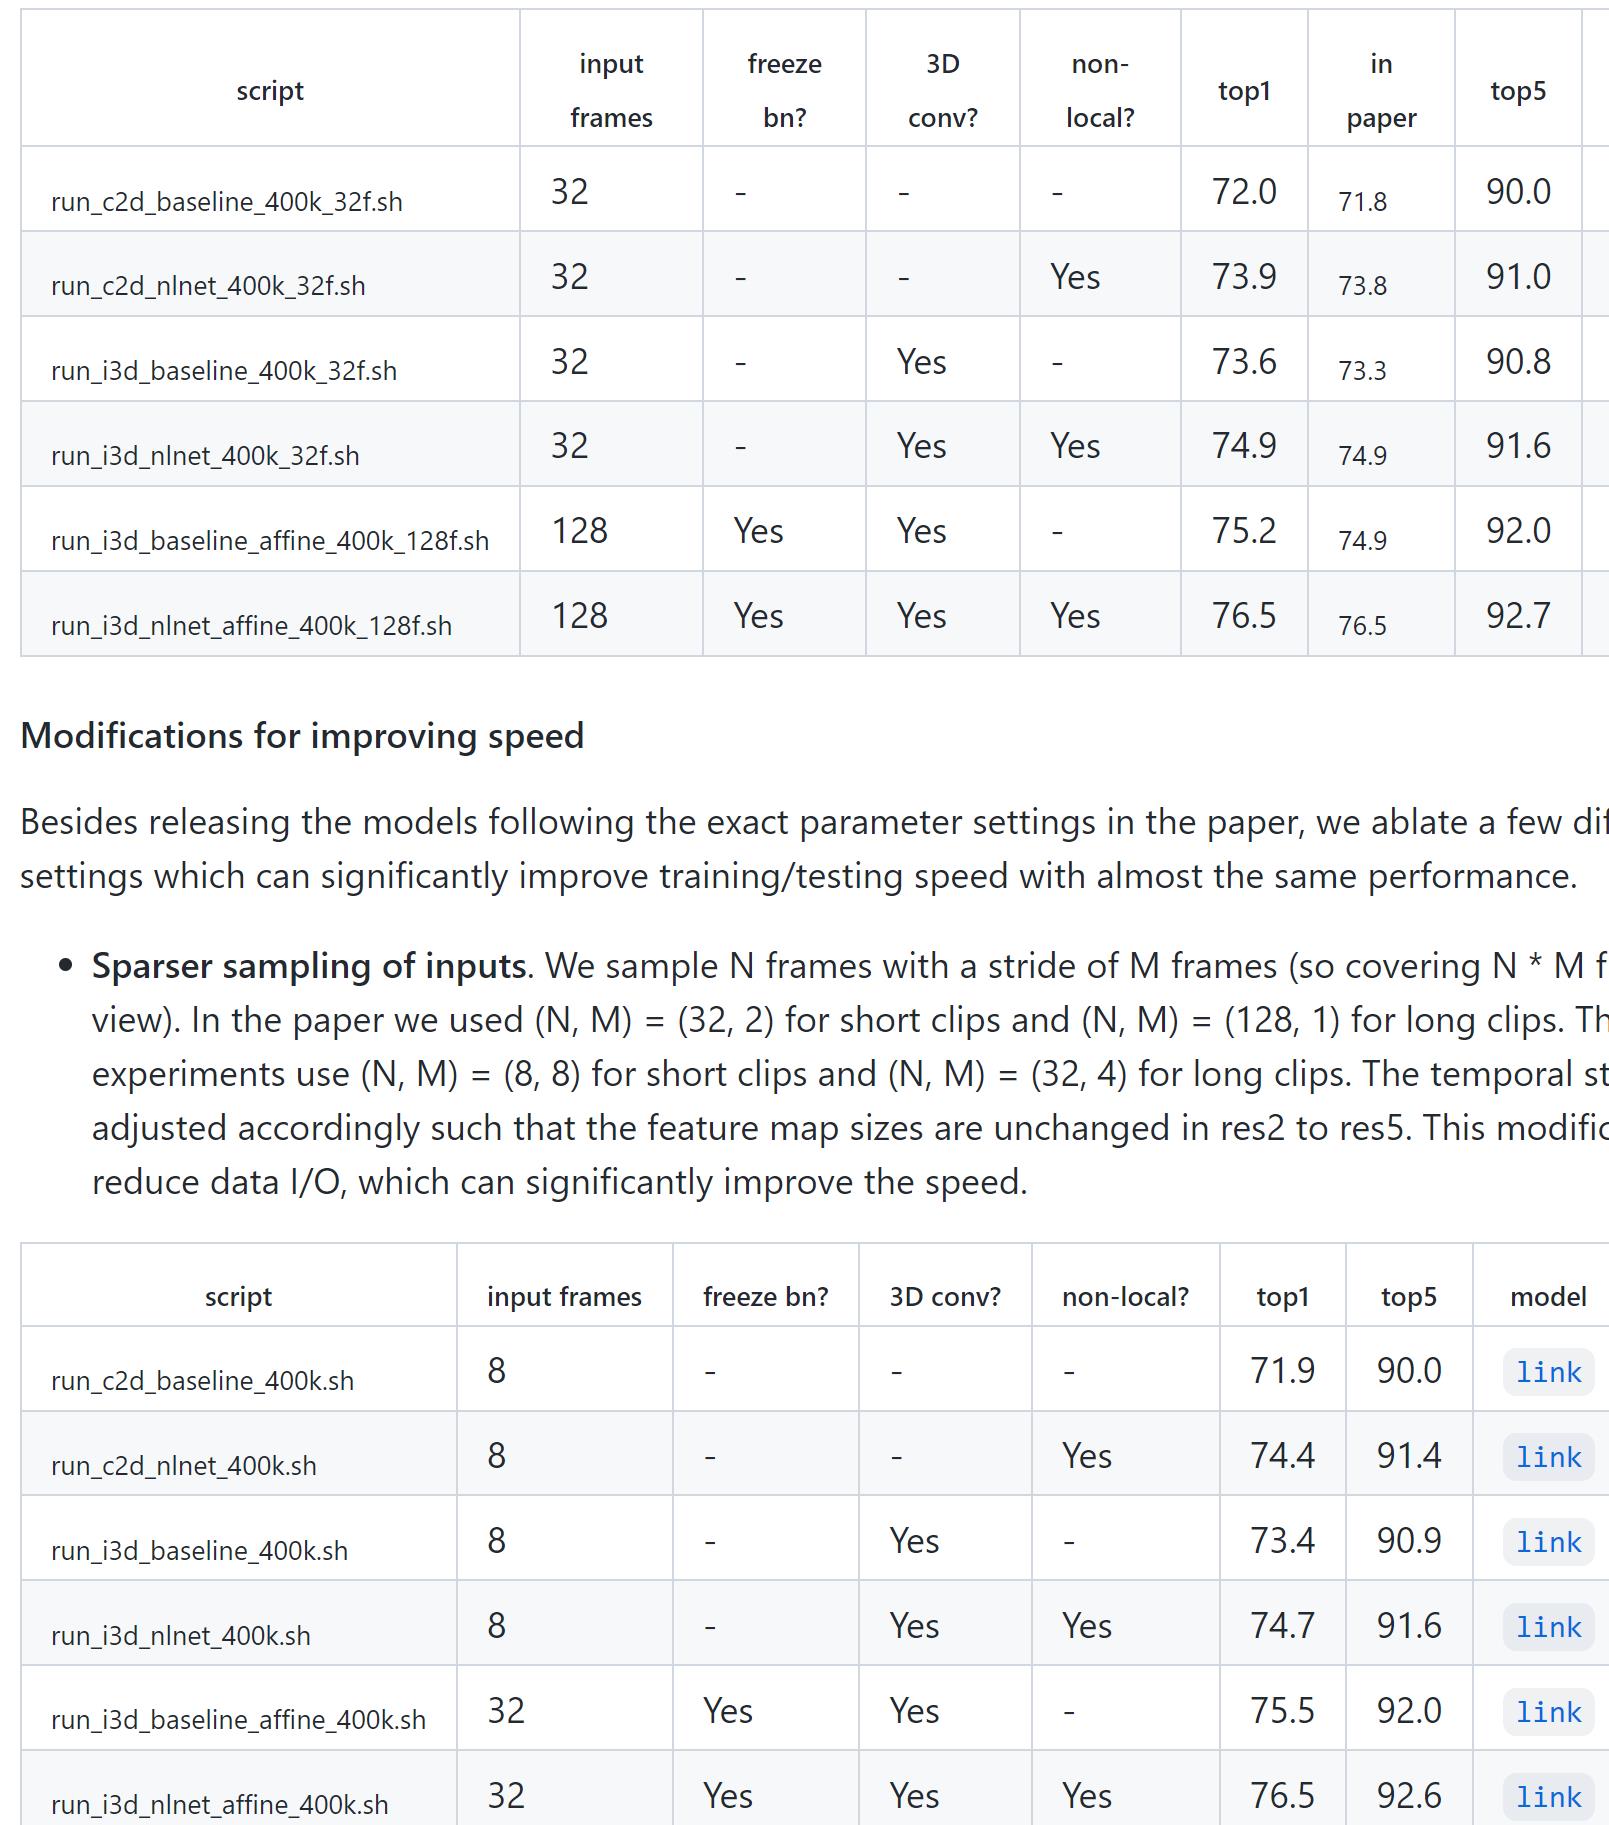Viewport: 1609px width, 1825px height.
Task: Open the model link for run_i3d_baseline_affine_400k.sh
Action: (1548, 1712)
